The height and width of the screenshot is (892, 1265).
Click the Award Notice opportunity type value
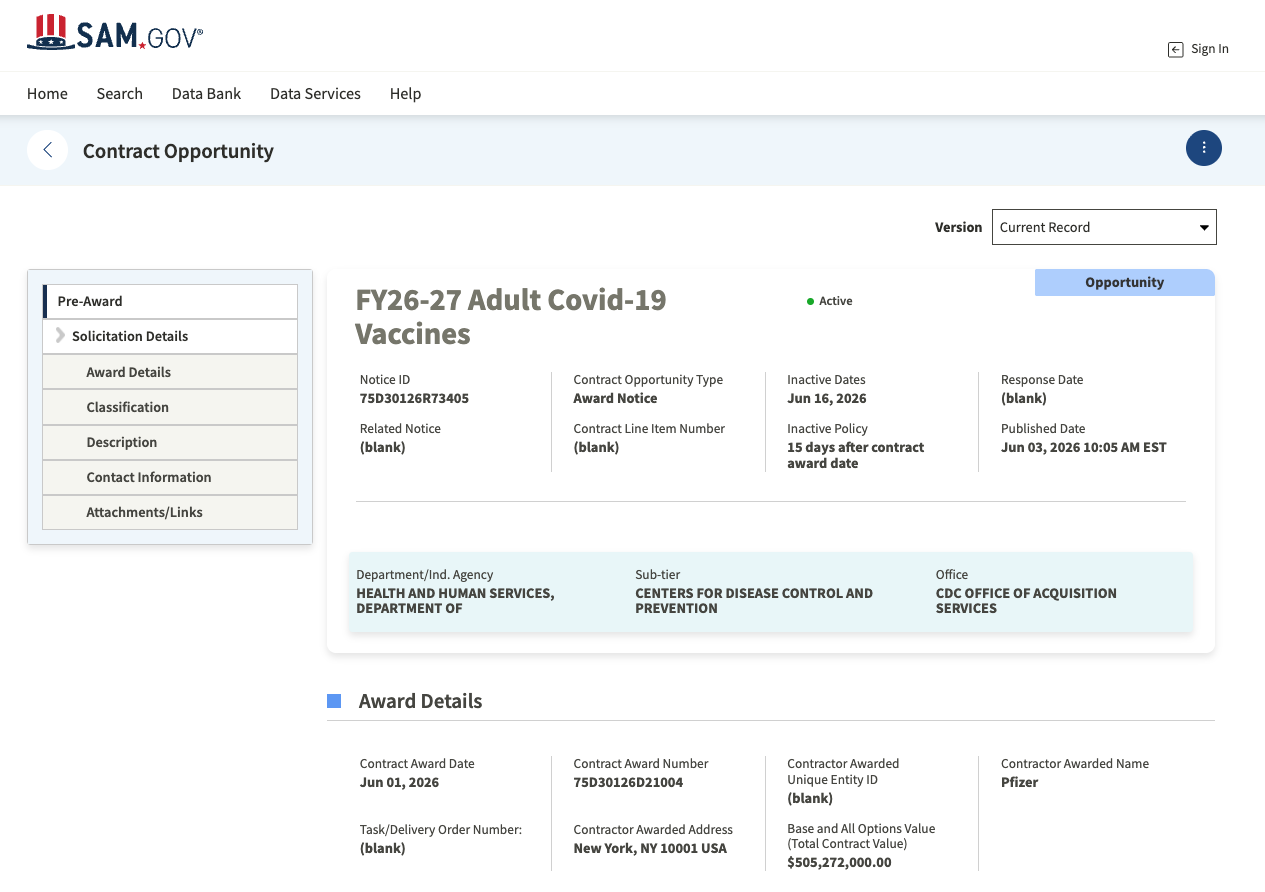615,398
